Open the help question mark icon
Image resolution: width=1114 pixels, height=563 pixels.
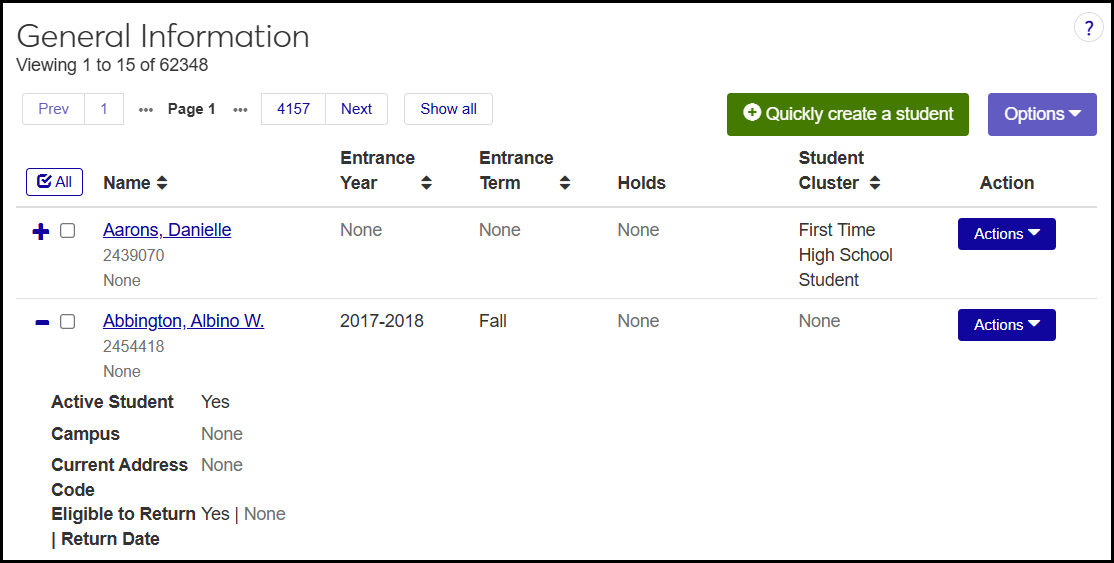(x=1088, y=28)
